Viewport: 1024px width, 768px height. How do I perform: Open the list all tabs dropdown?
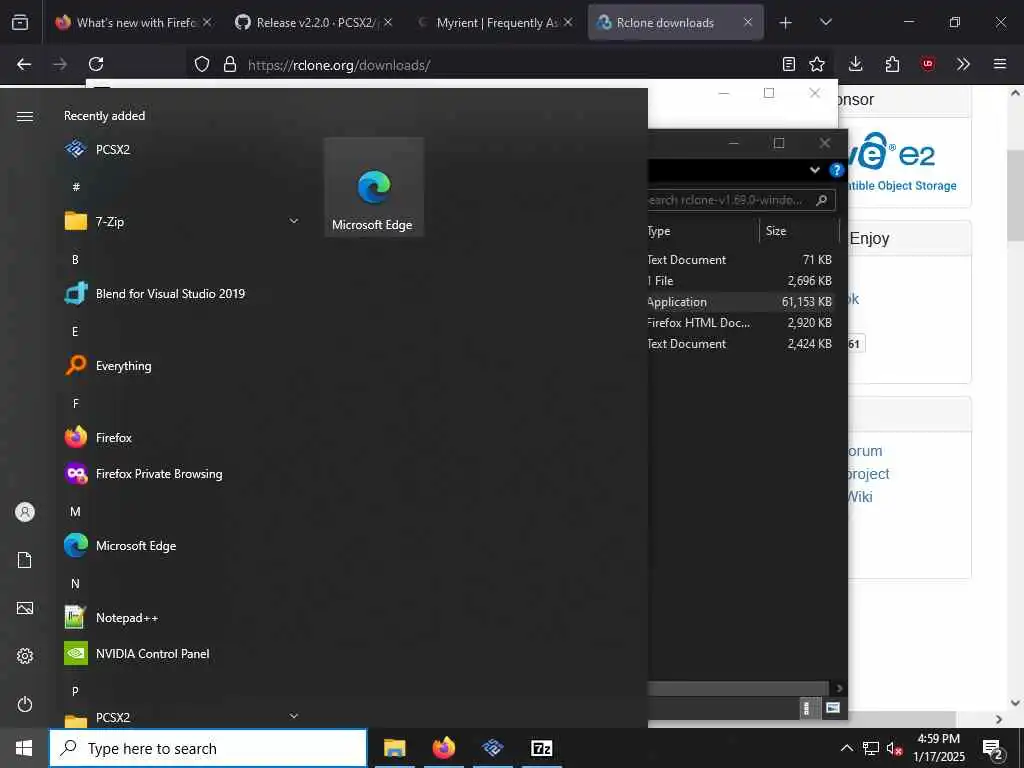826,22
